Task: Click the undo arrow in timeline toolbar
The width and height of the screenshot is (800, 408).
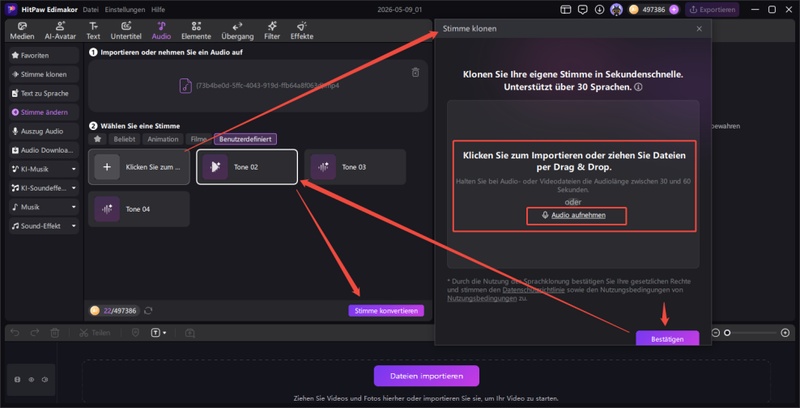Action: [x=15, y=333]
